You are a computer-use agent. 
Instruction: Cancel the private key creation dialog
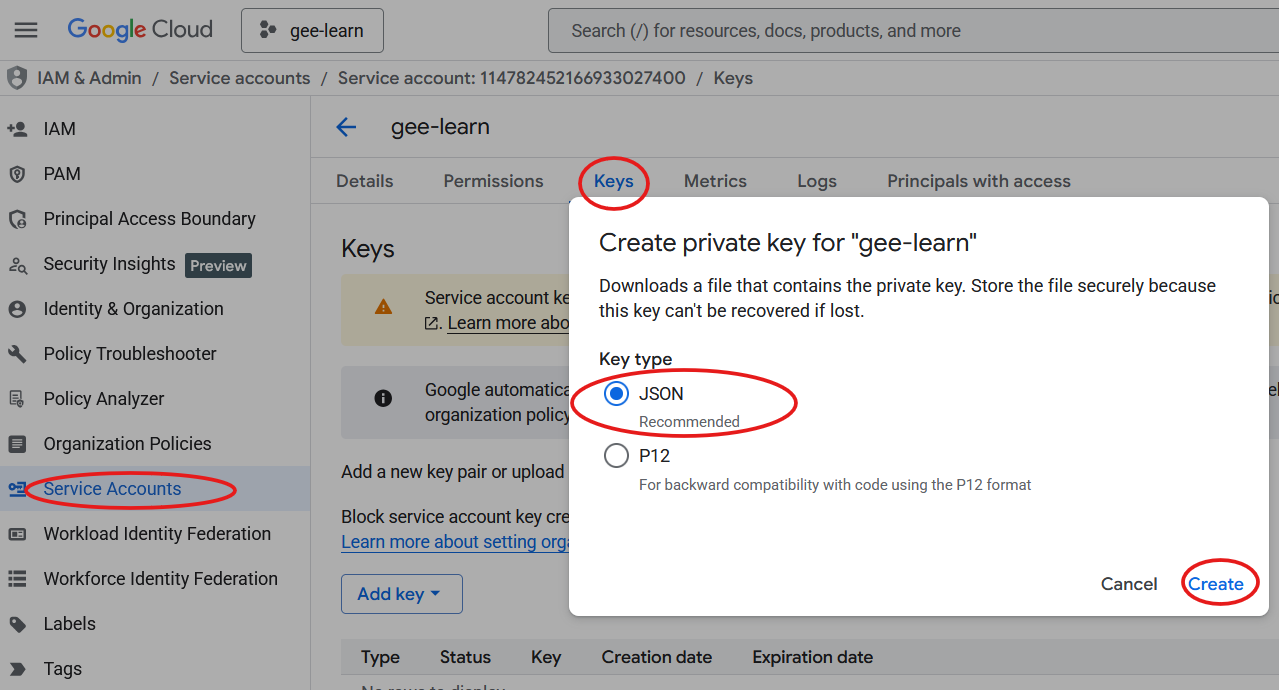(1128, 583)
